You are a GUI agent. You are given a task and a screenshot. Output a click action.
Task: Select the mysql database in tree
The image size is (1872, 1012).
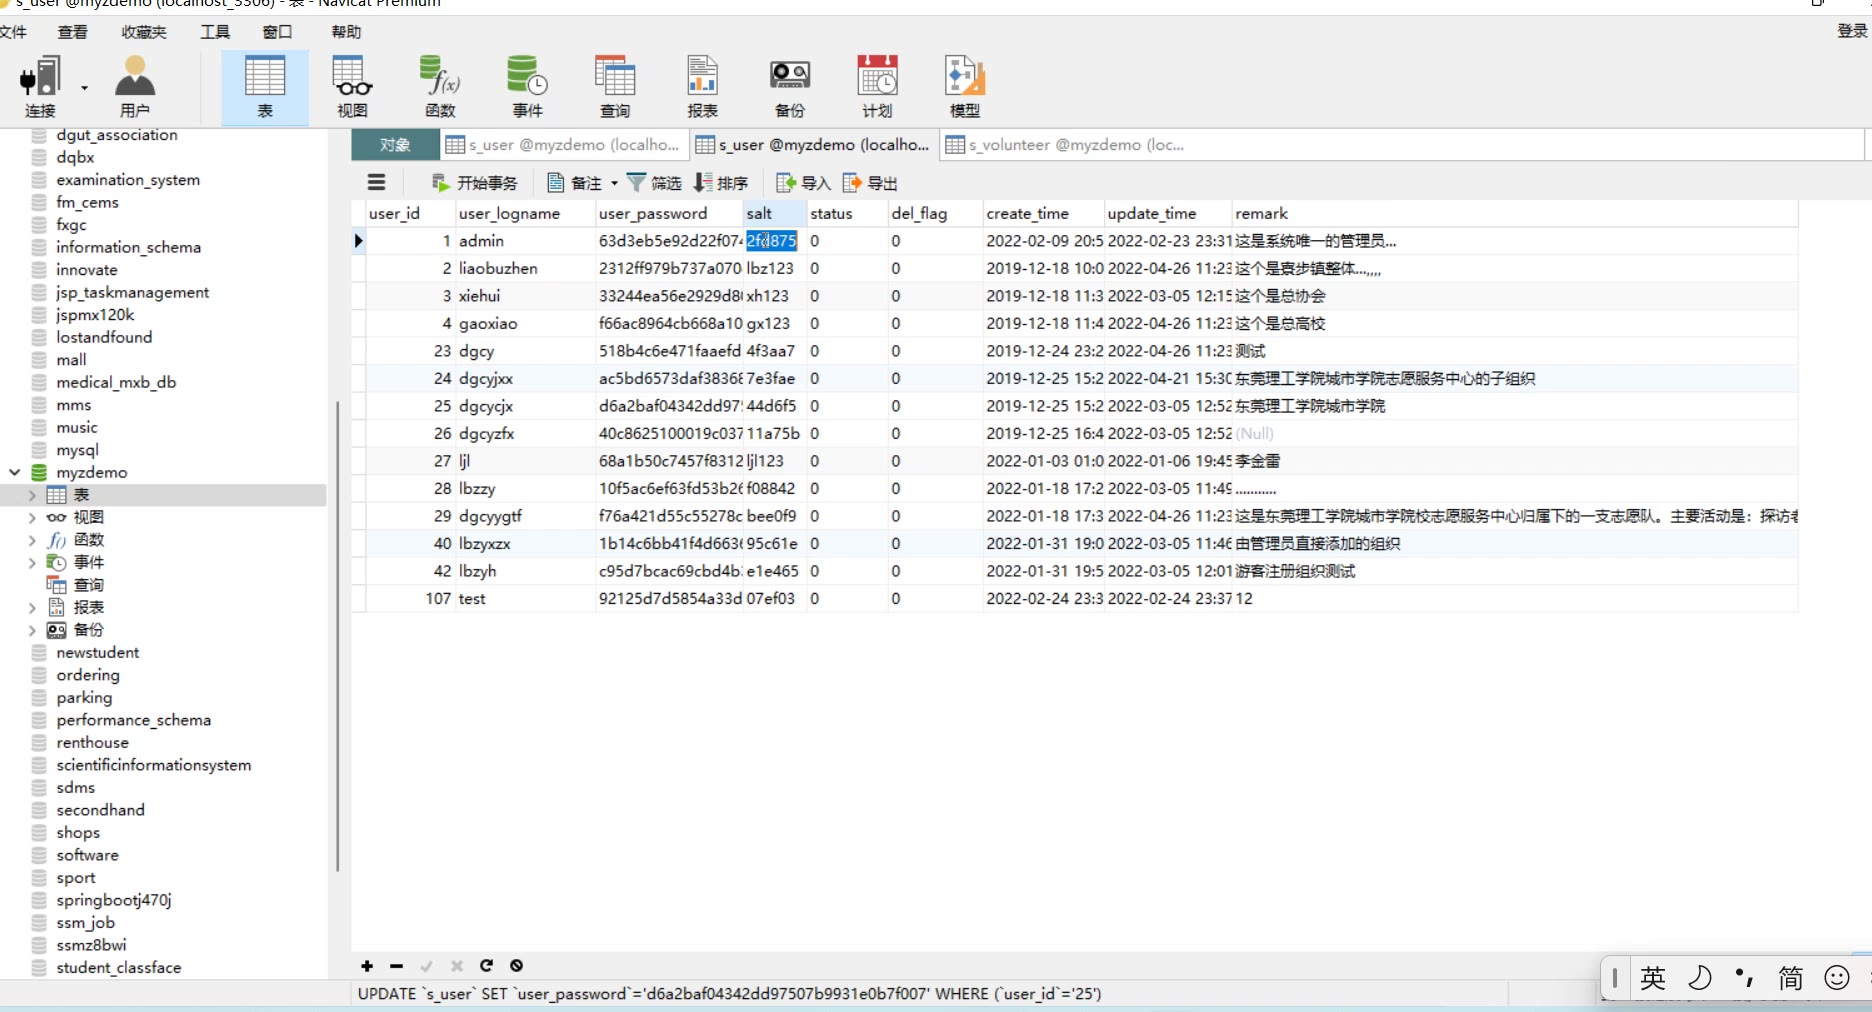point(77,450)
